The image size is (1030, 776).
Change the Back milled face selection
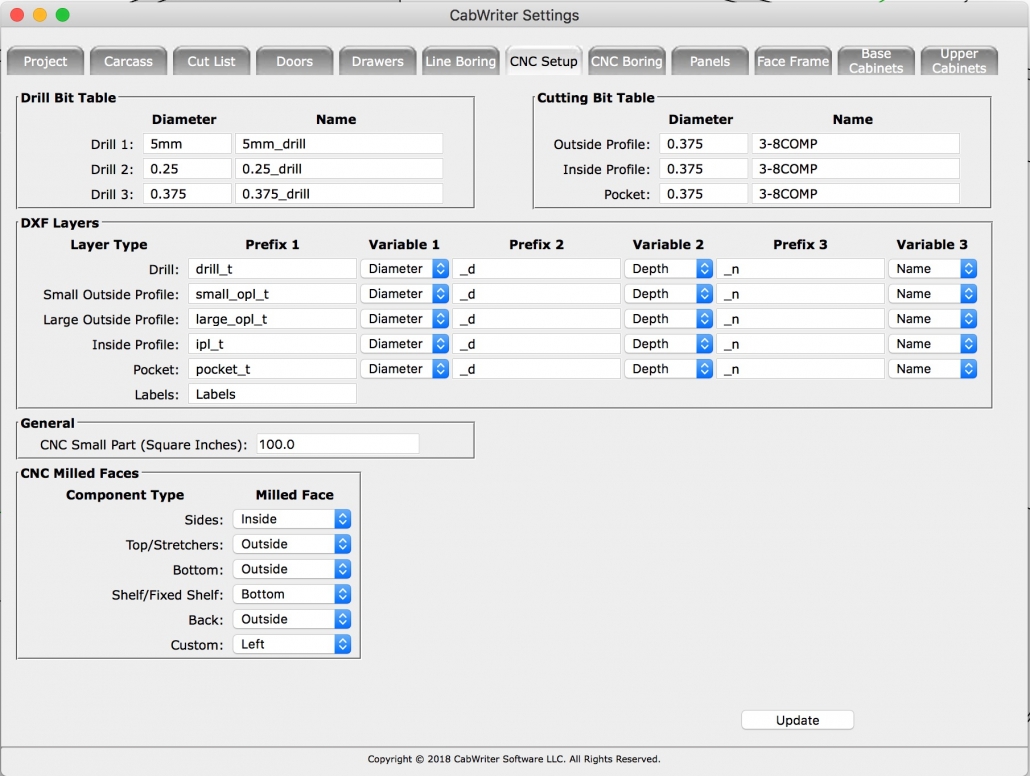pyautogui.click(x=291, y=618)
